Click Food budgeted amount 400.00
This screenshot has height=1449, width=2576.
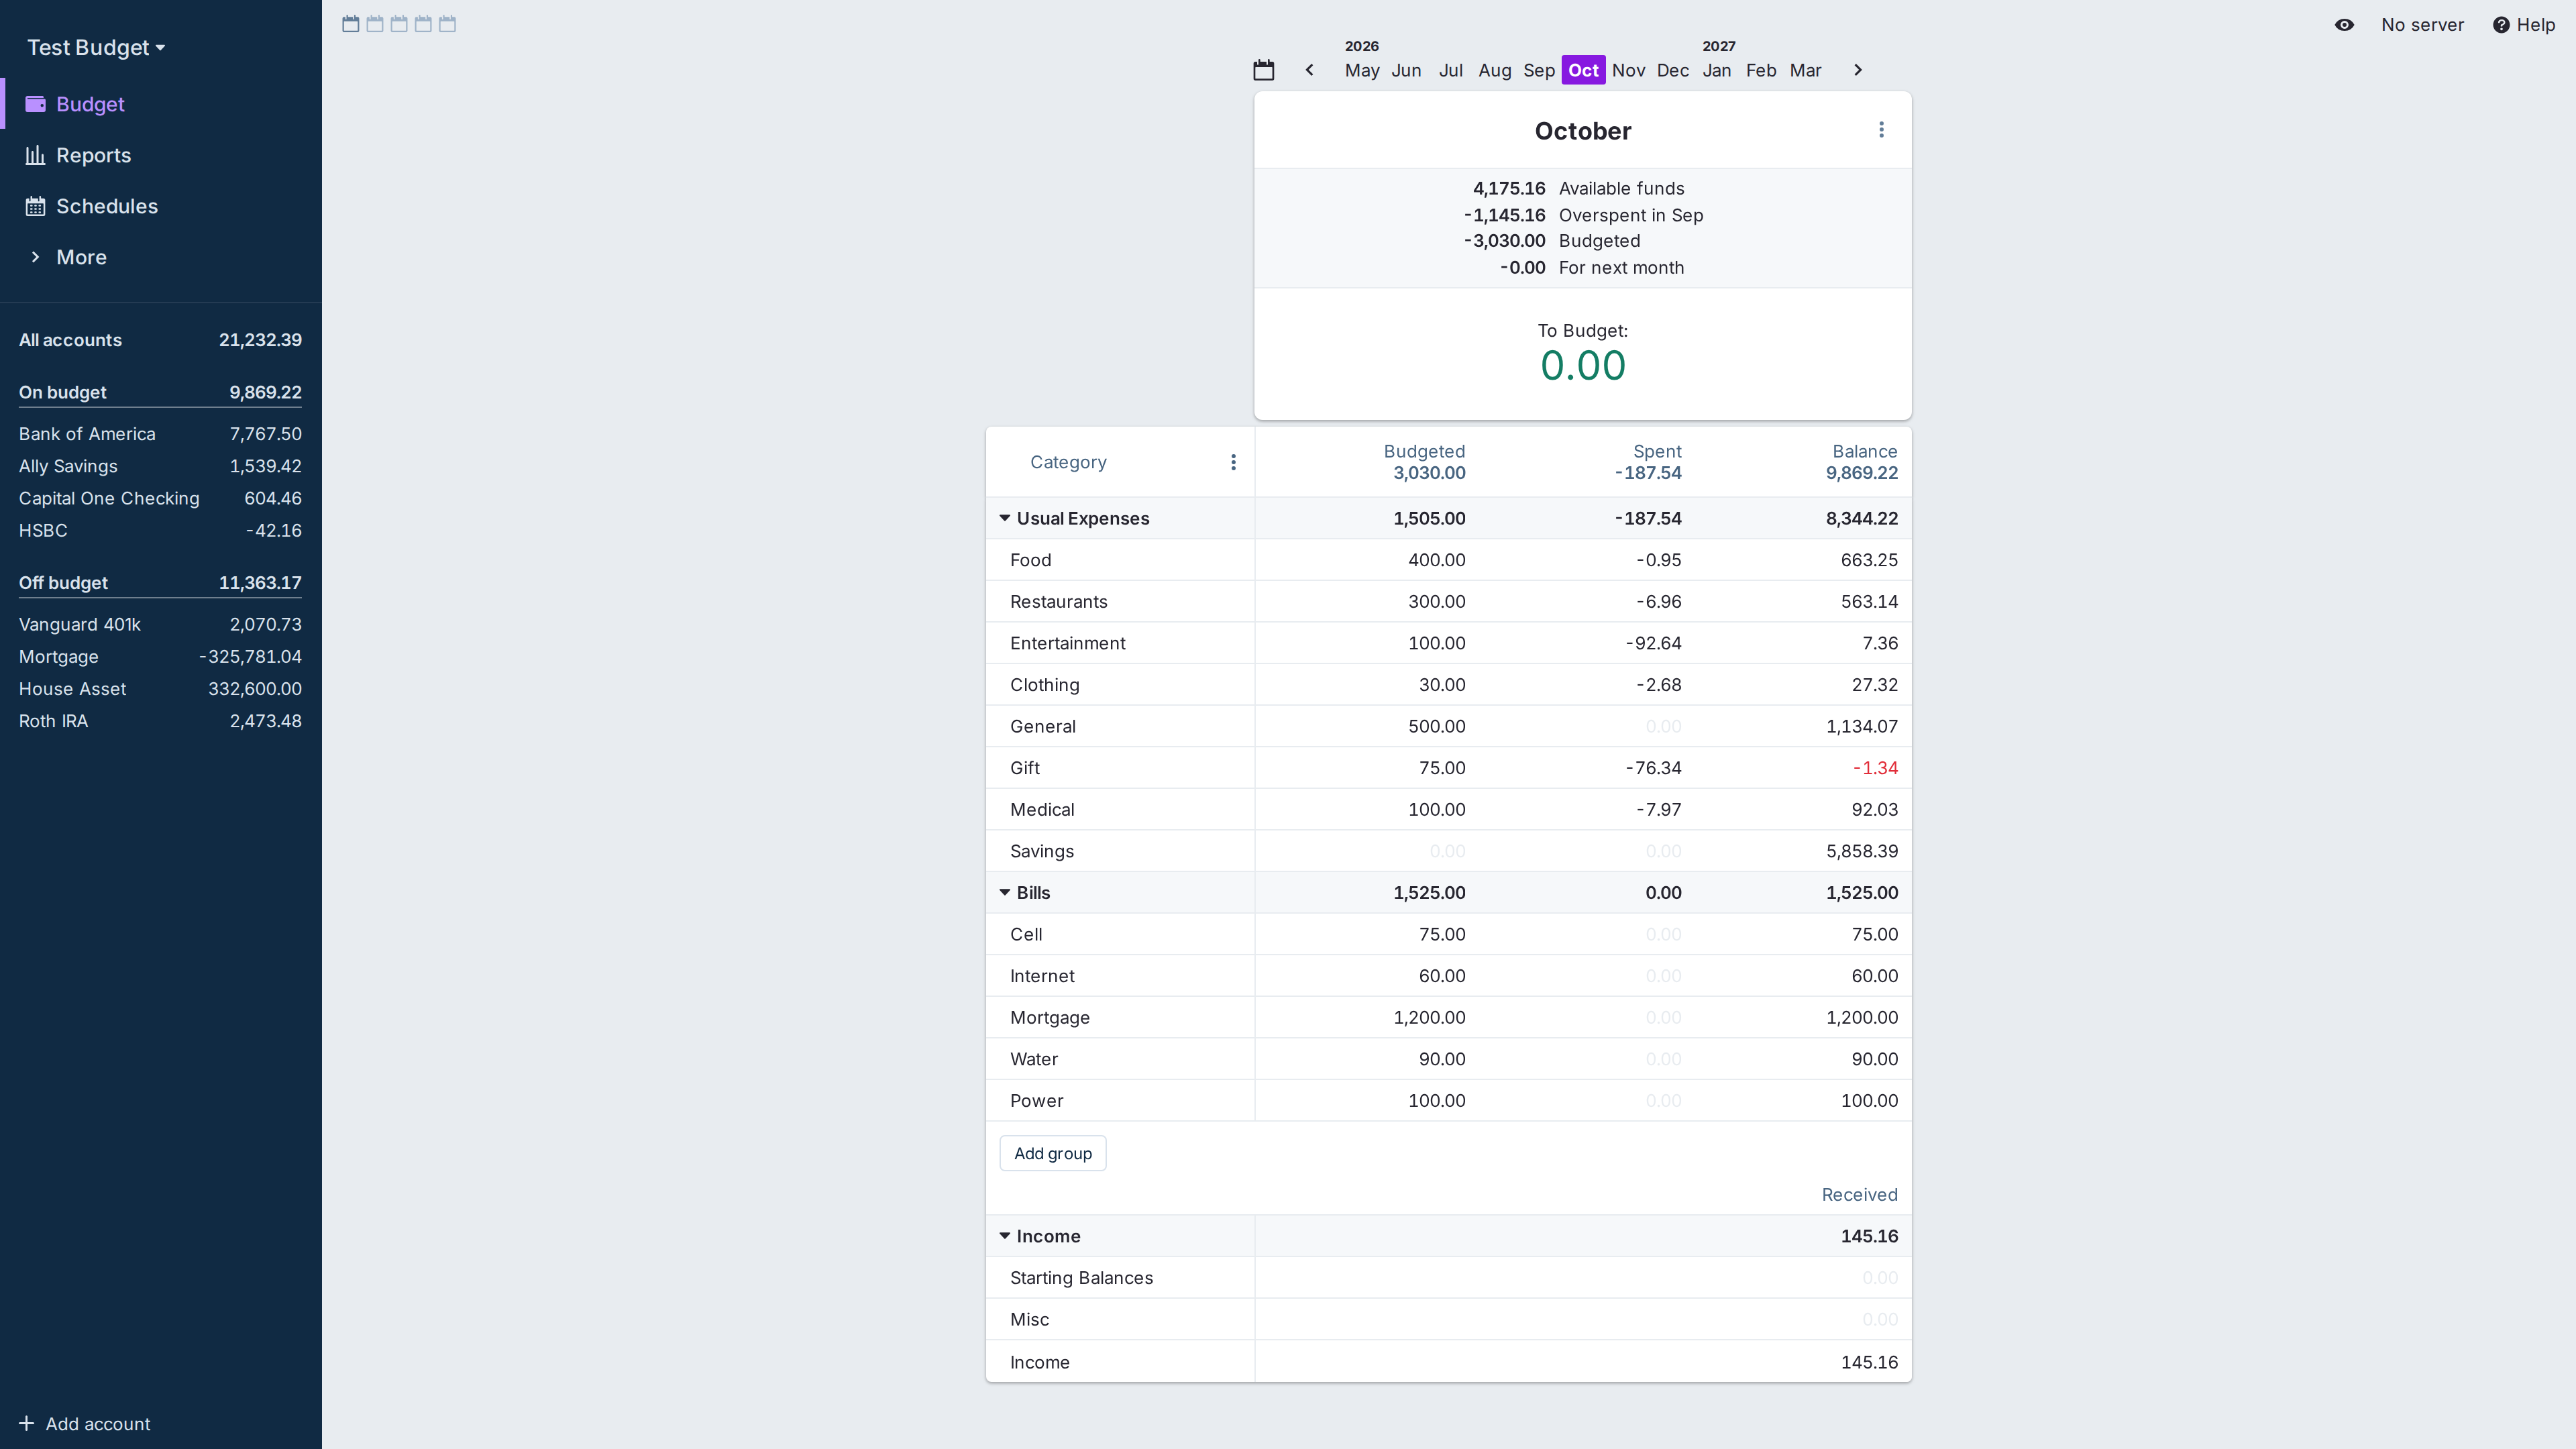(x=1436, y=560)
